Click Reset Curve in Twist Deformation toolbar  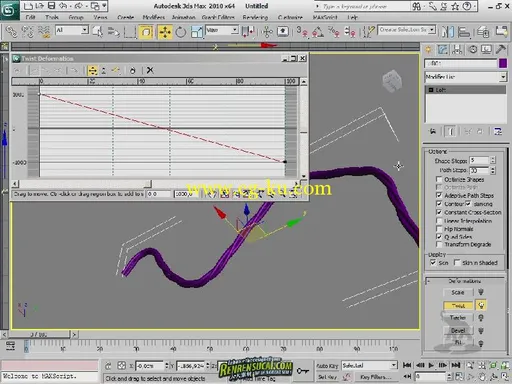132,70
